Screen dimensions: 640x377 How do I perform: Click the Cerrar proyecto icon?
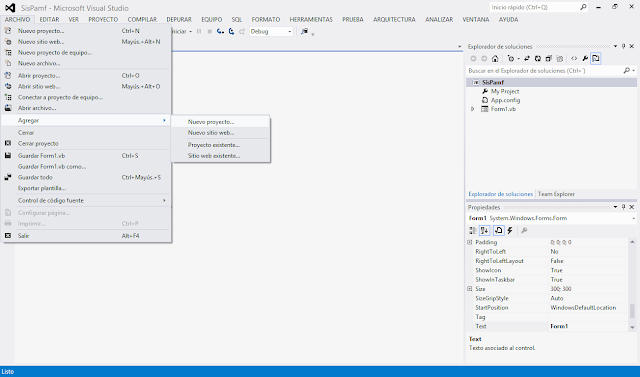[8, 144]
